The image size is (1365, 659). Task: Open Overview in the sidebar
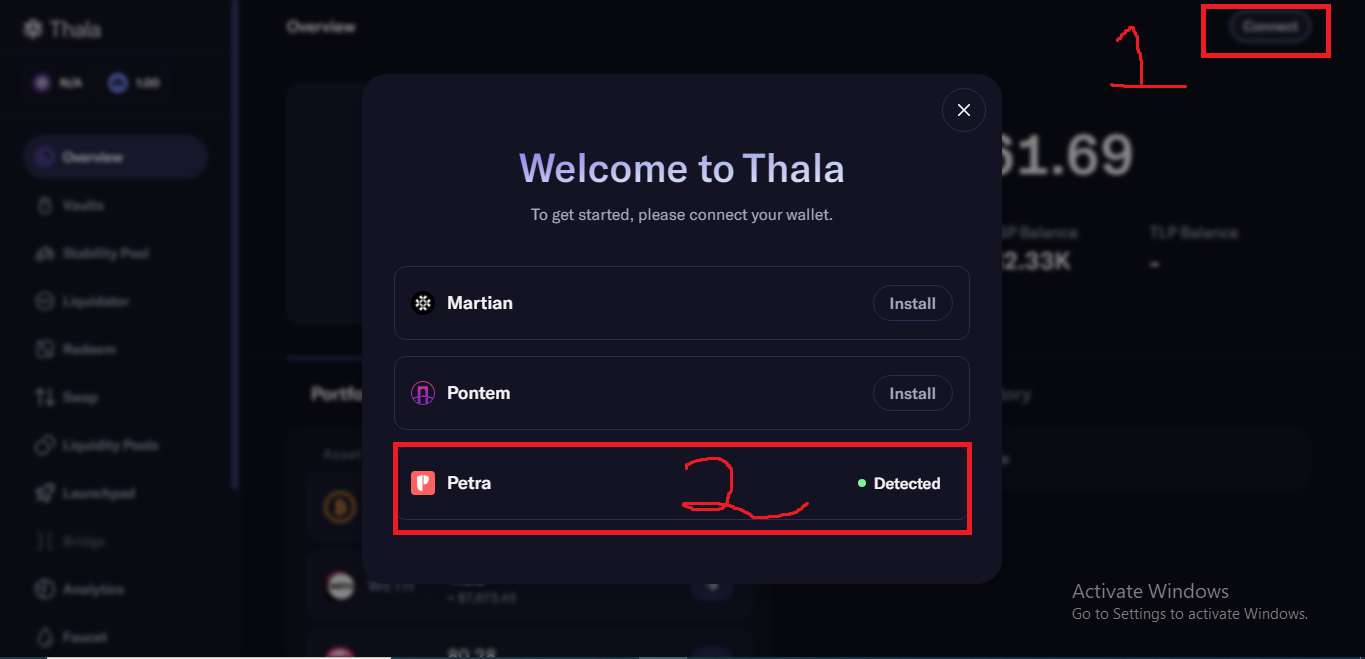[115, 157]
